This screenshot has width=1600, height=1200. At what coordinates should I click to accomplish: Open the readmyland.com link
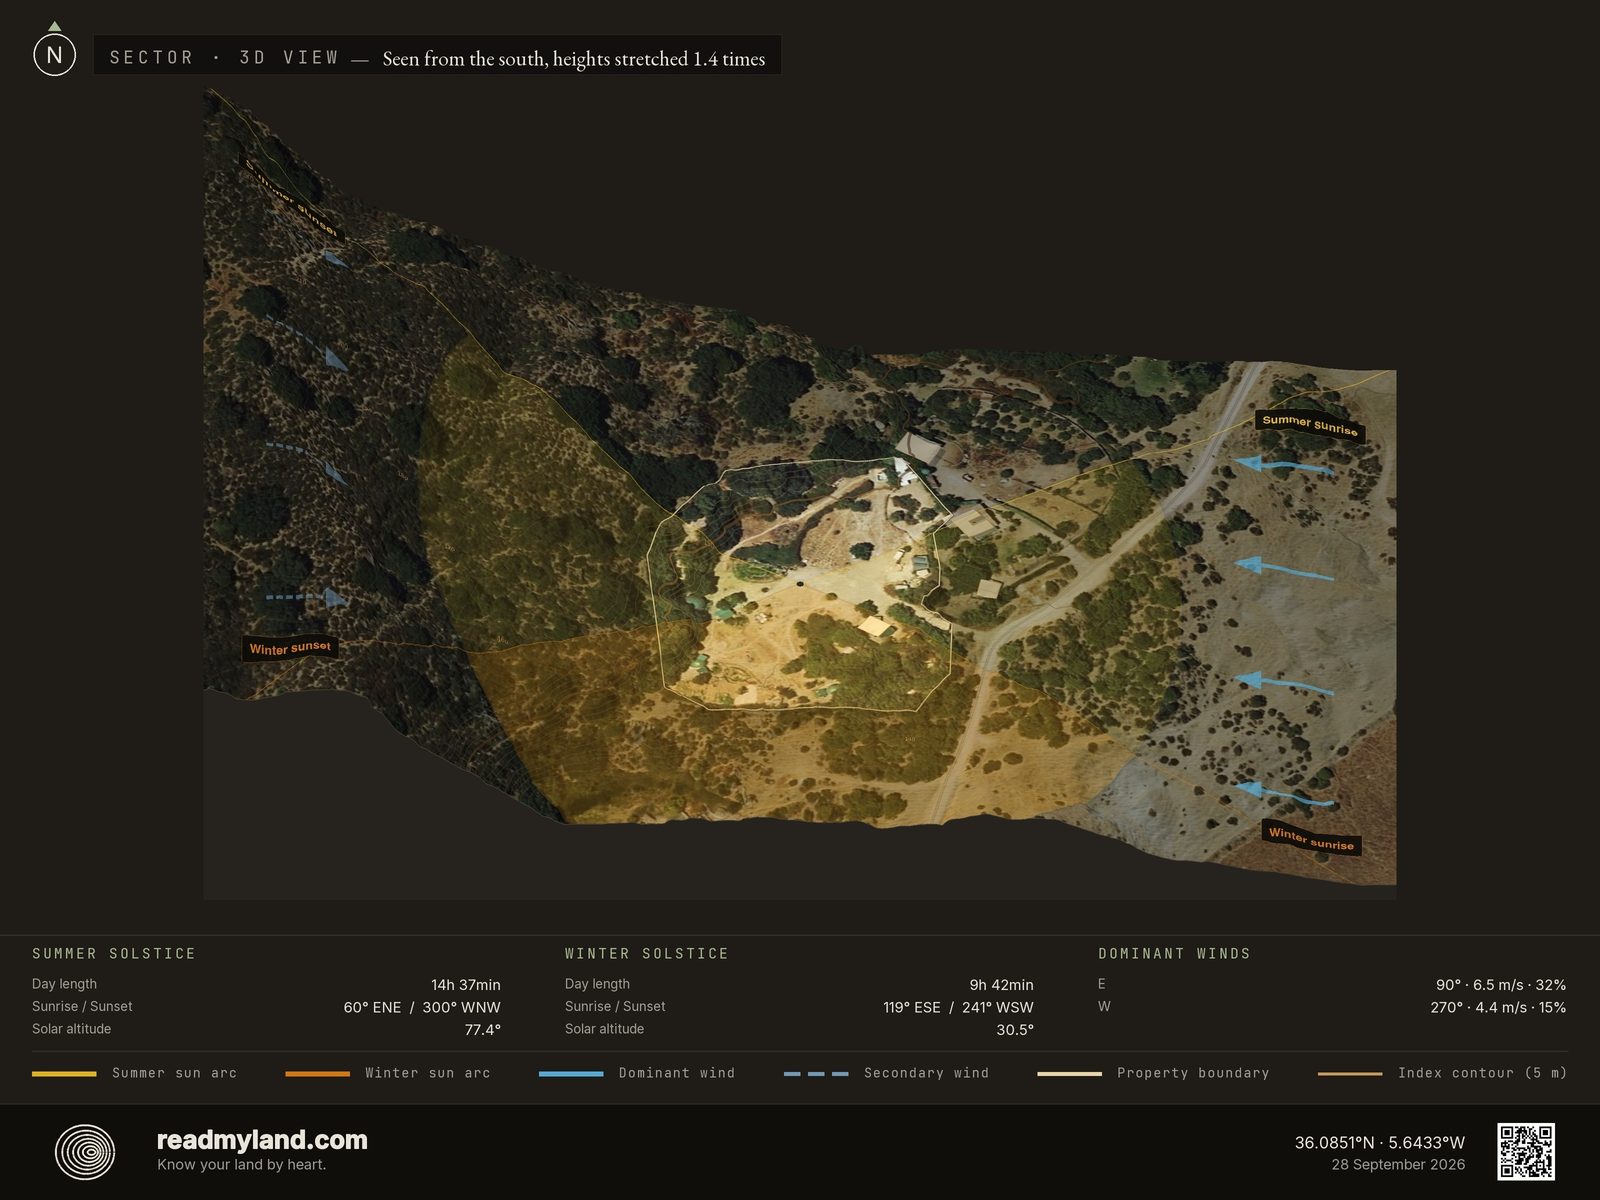click(x=262, y=1140)
